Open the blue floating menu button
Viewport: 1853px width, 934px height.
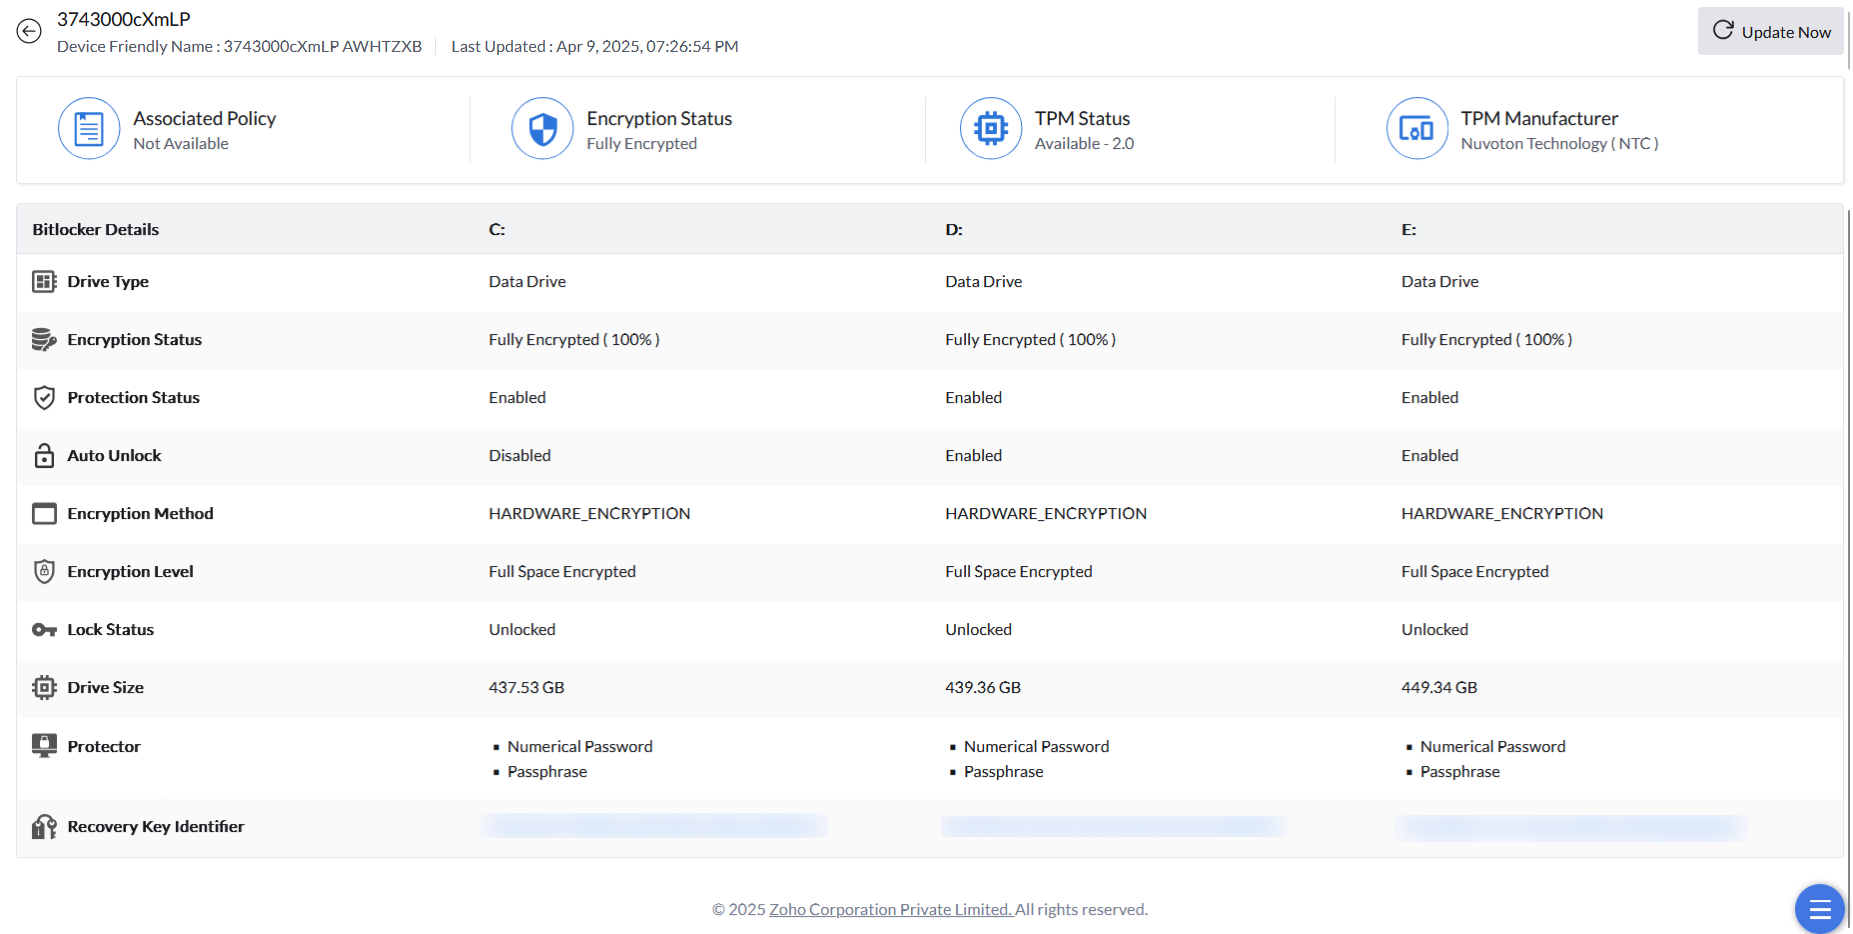click(x=1819, y=909)
